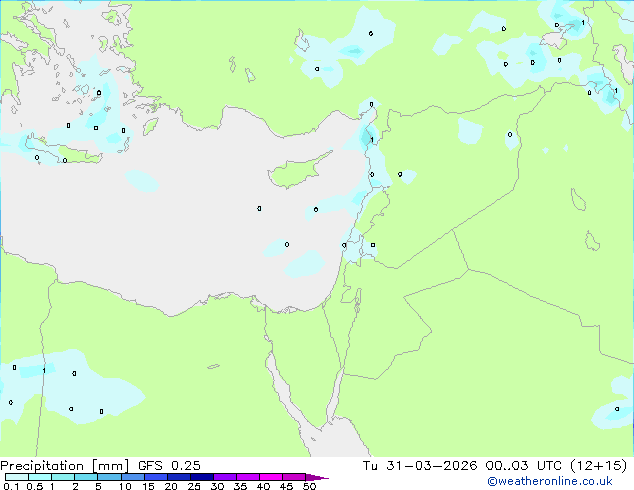Click the 2–5 mm legend color swatch

coord(86,477)
